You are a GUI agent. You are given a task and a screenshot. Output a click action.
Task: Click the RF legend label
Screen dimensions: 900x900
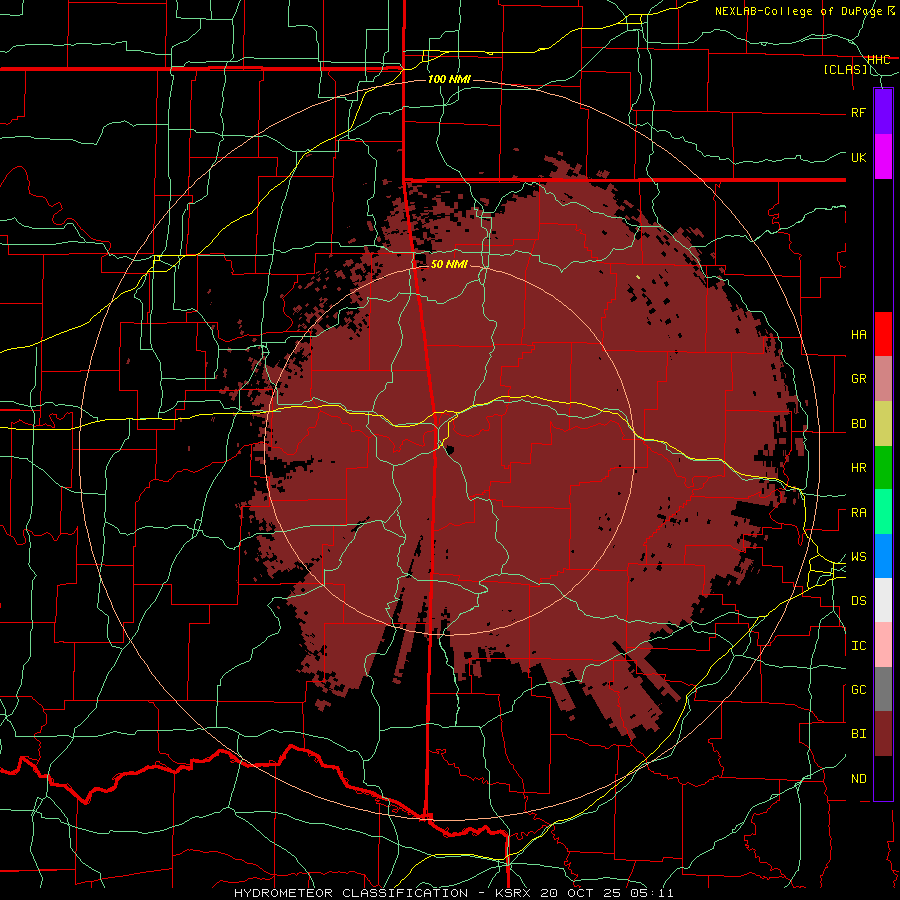(859, 112)
